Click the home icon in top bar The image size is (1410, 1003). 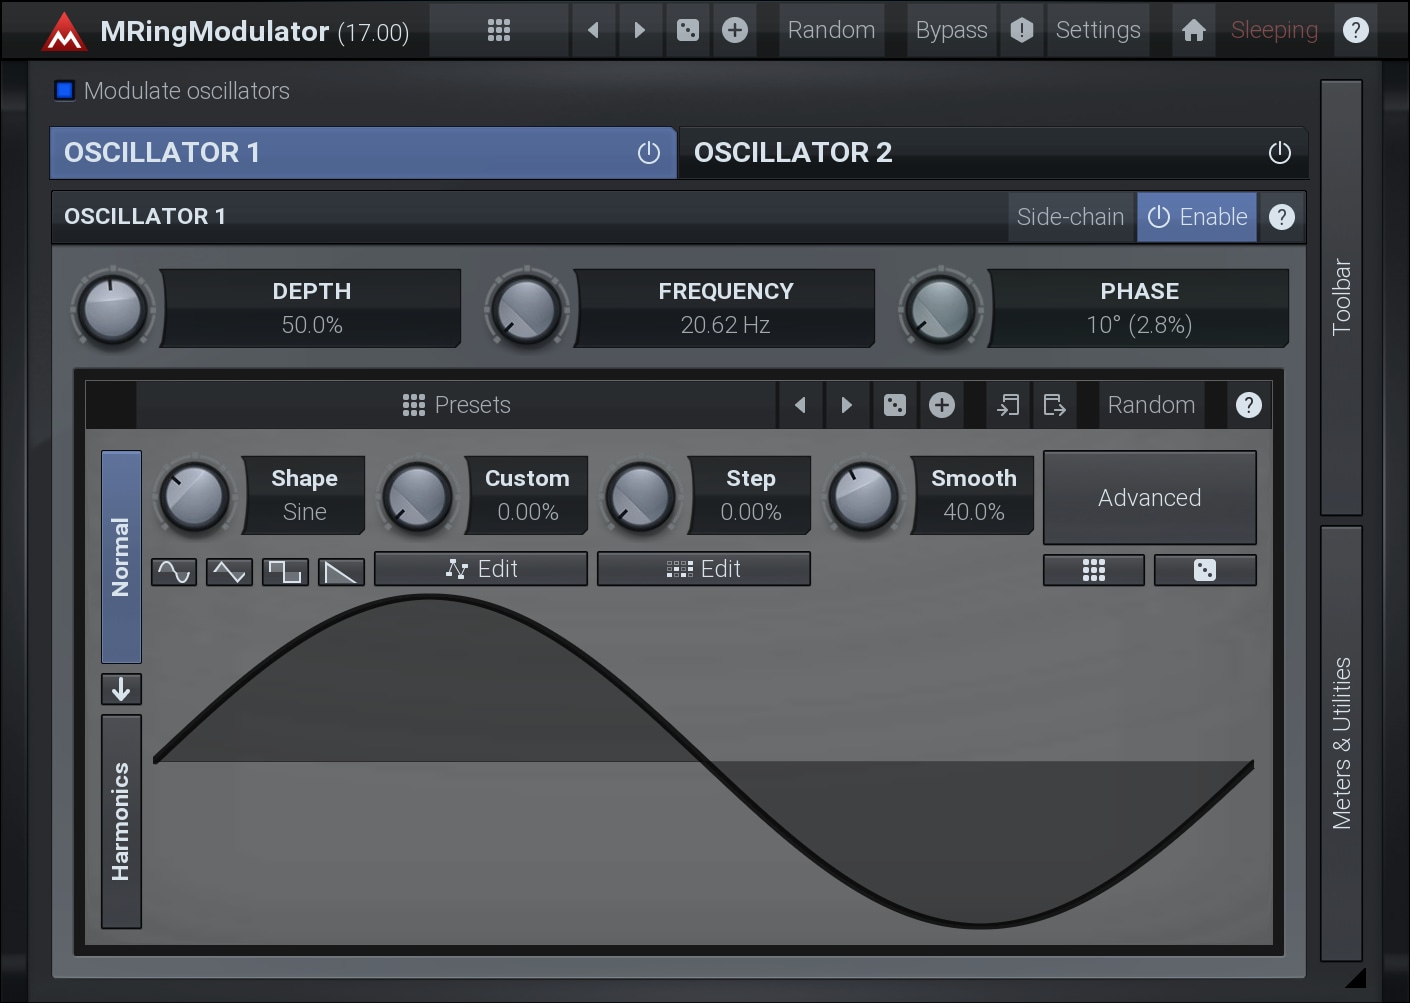[1193, 30]
